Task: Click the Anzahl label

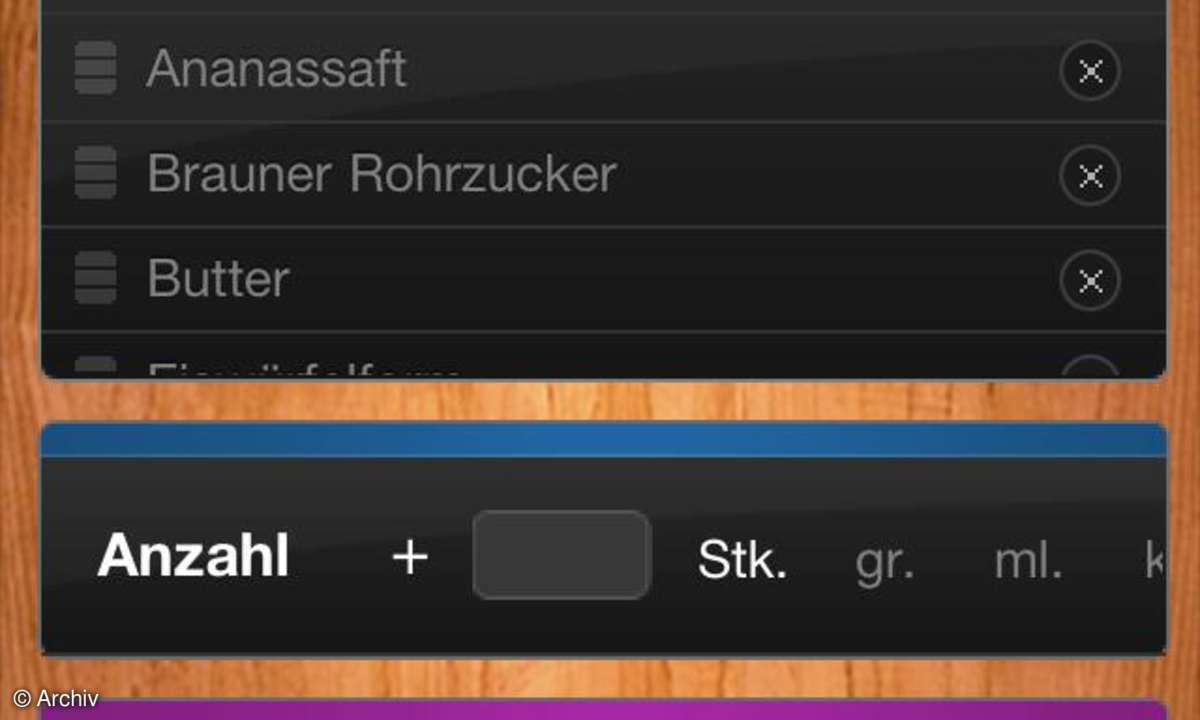Action: coord(193,556)
